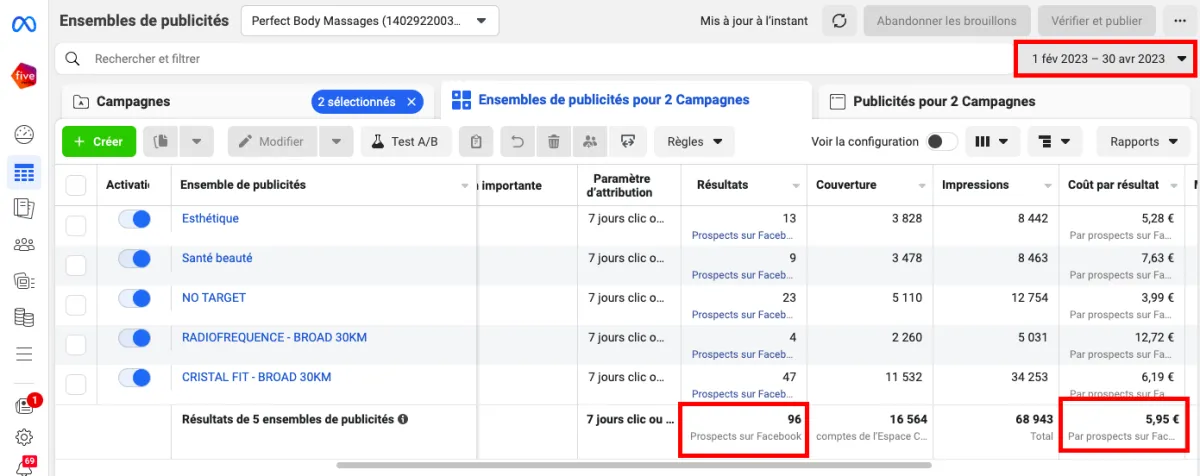Remove the '2 sélectionnés' filter with X
The height and width of the screenshot is (476, 1200).
(x=411, y=102)
